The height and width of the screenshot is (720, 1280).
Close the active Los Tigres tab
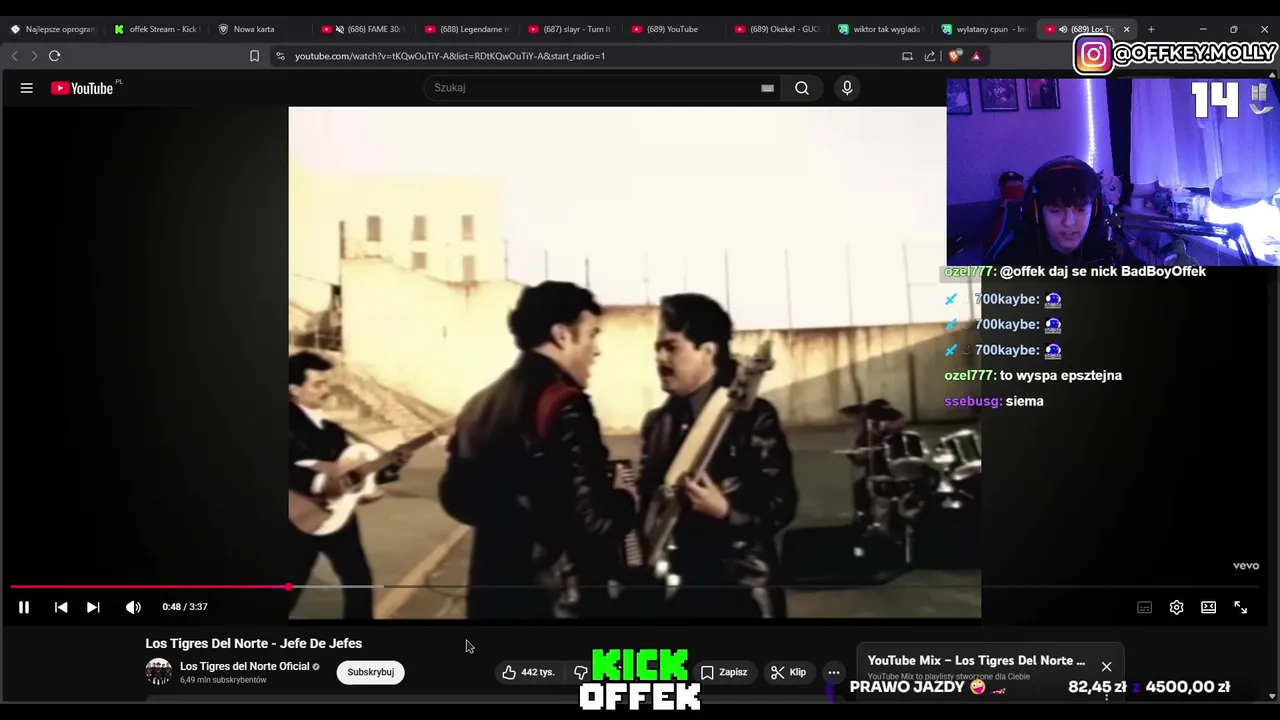(x=1126, y=29)
